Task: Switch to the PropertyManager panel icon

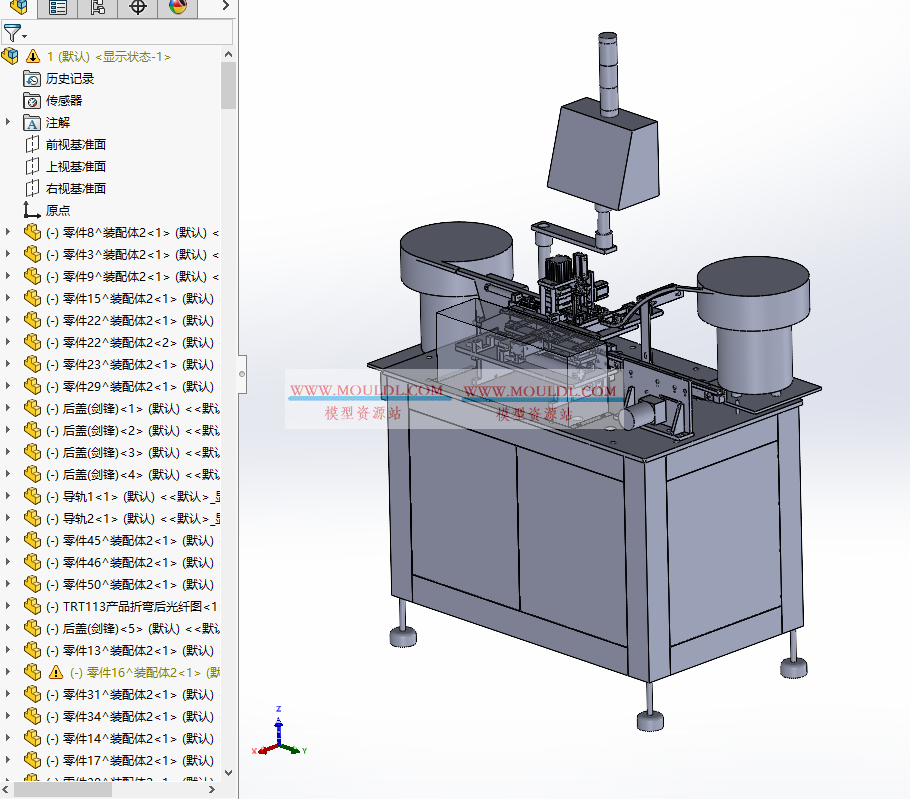Action: coord(58,8)
